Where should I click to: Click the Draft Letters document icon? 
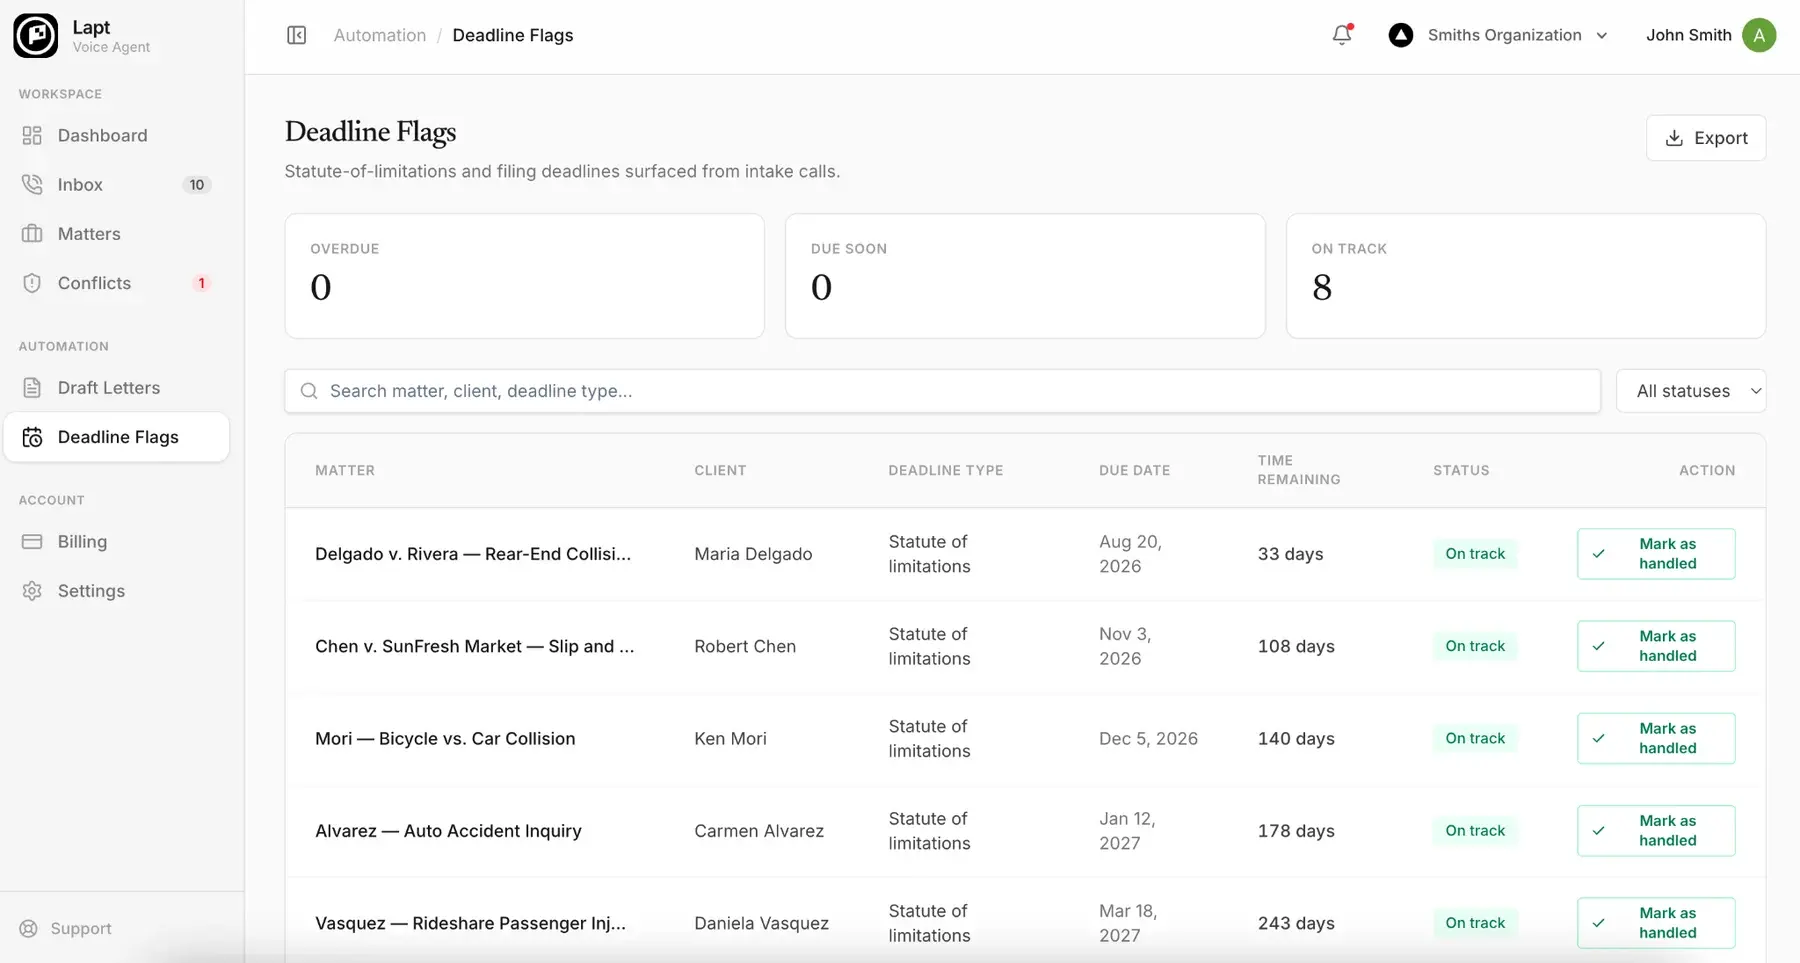coord(32,387)
